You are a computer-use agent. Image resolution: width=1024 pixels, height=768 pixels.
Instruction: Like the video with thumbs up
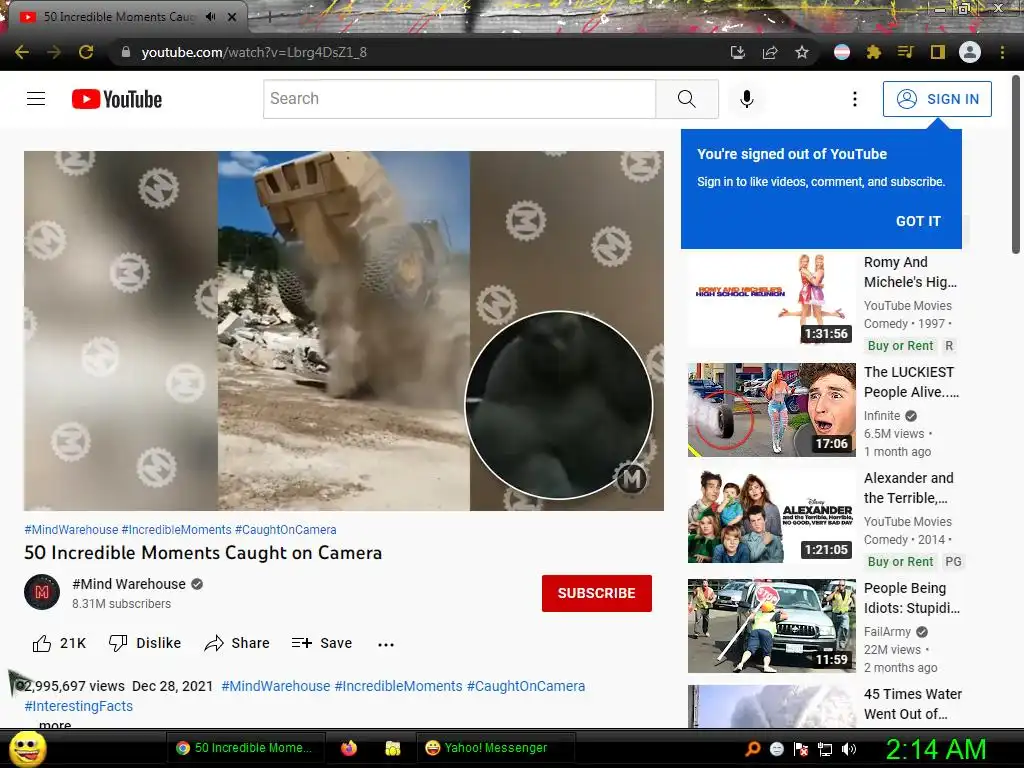pos(59,643)
